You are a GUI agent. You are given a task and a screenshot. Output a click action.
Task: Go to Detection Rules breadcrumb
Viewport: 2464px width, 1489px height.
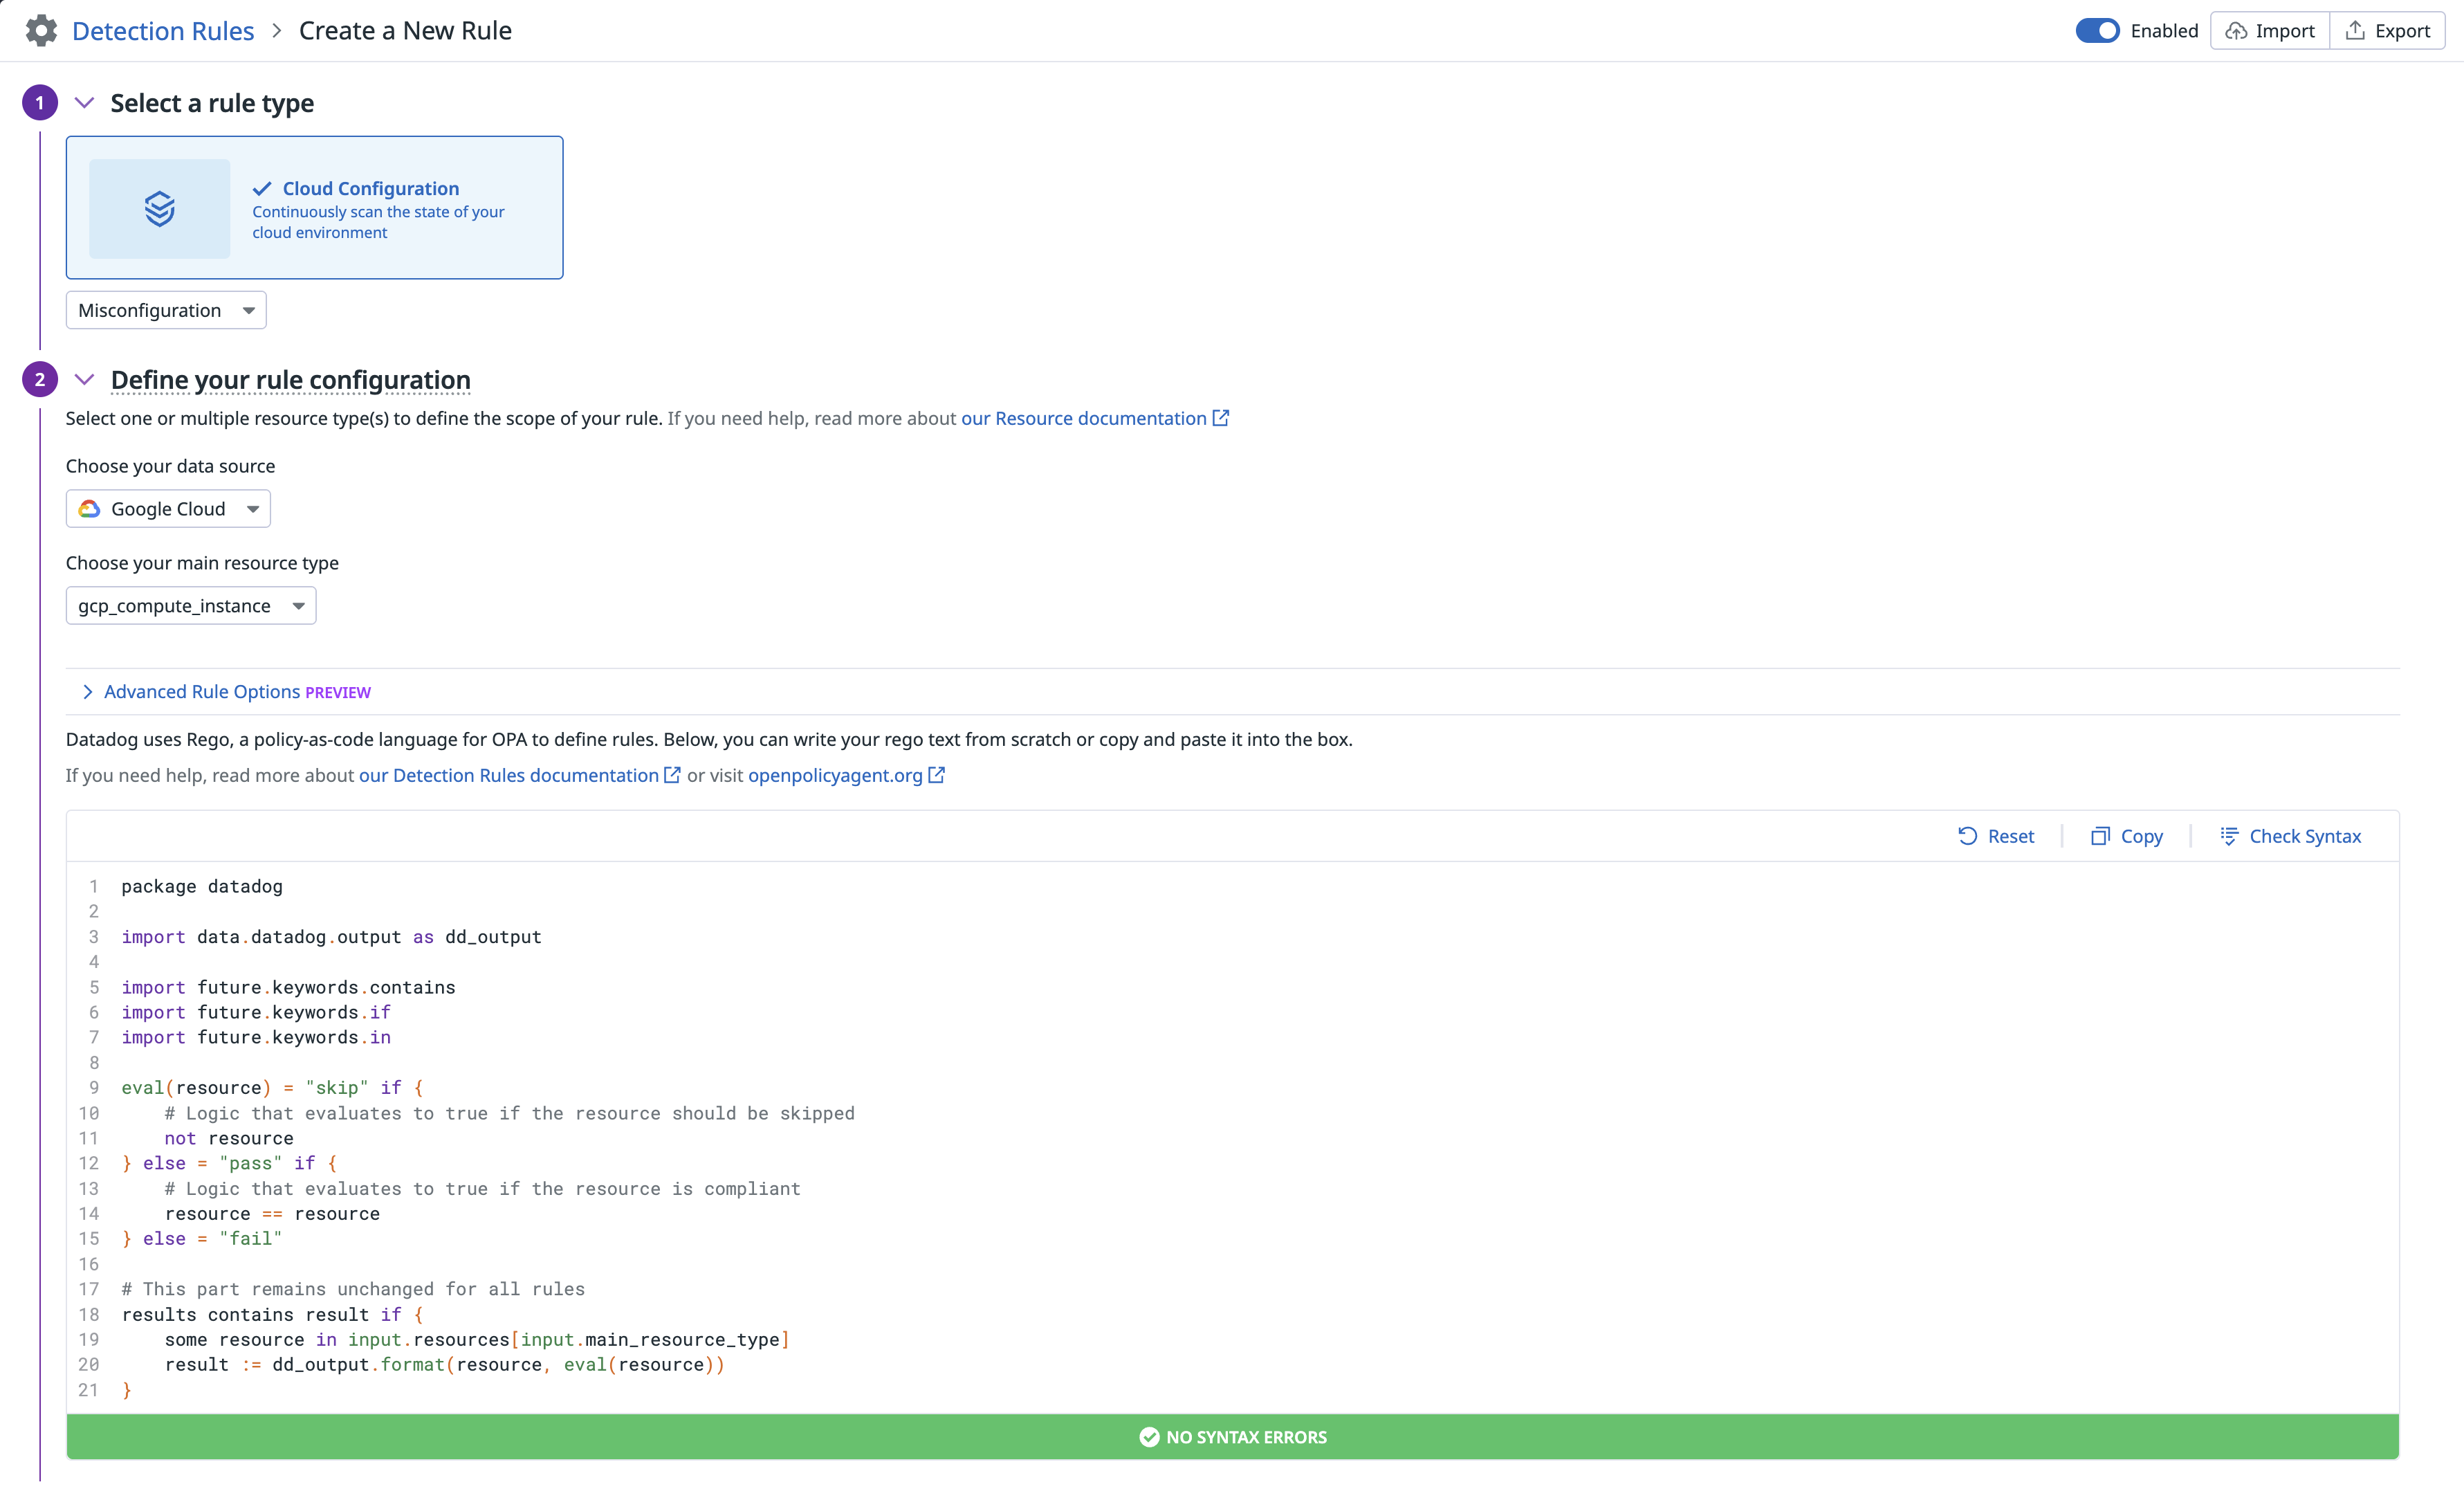click(x=163, y=31)
